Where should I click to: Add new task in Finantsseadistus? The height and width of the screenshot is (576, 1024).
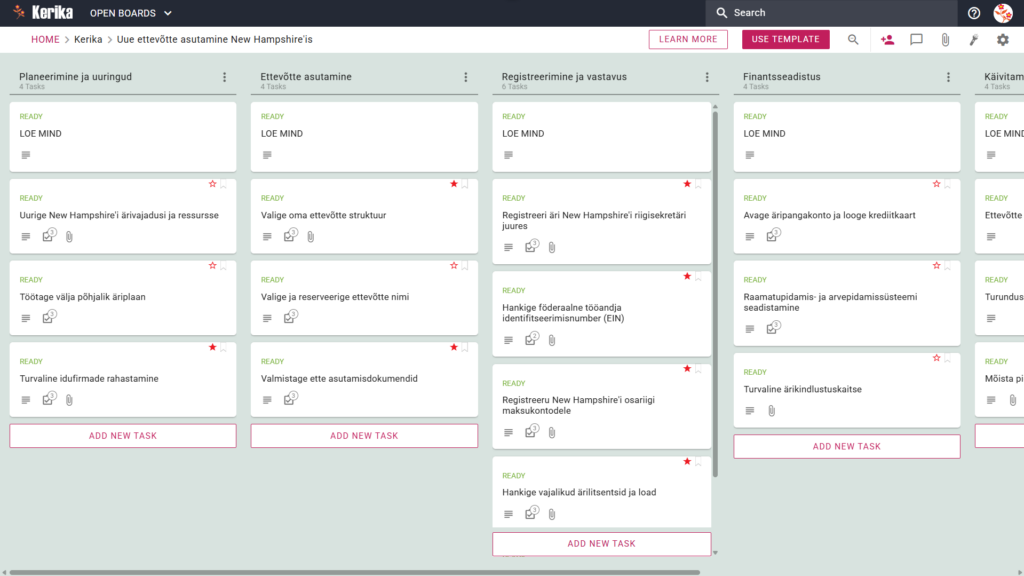click(846, 447)
